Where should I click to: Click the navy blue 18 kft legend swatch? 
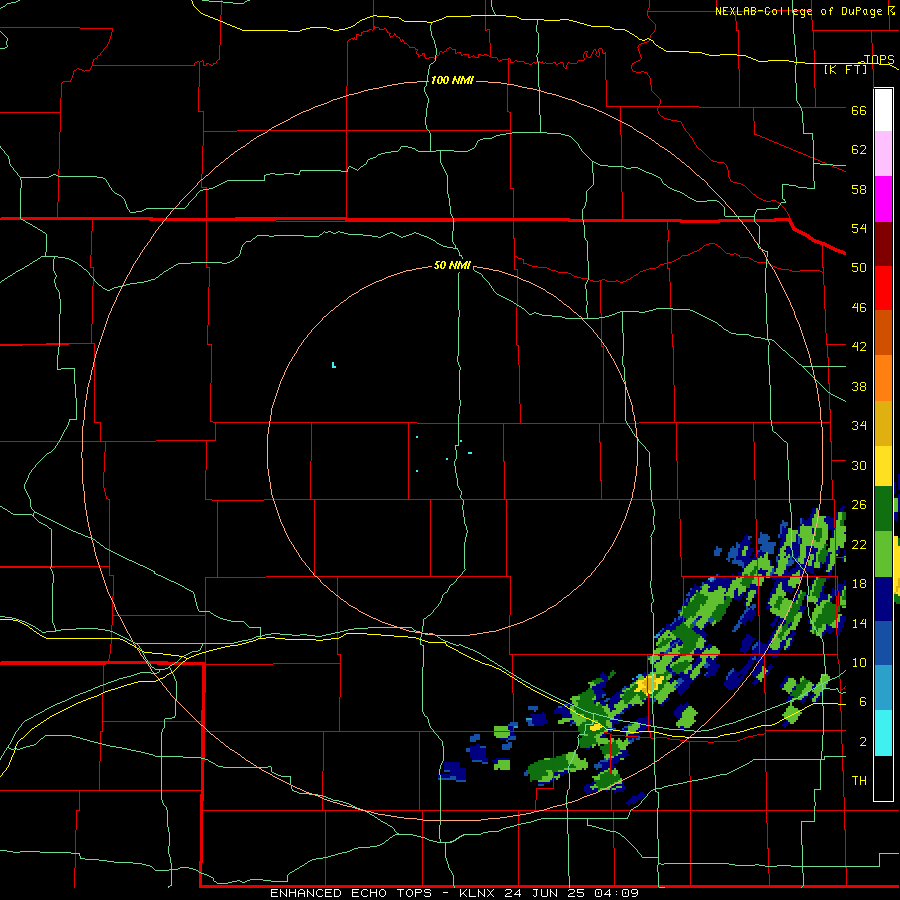click(883, 599)
